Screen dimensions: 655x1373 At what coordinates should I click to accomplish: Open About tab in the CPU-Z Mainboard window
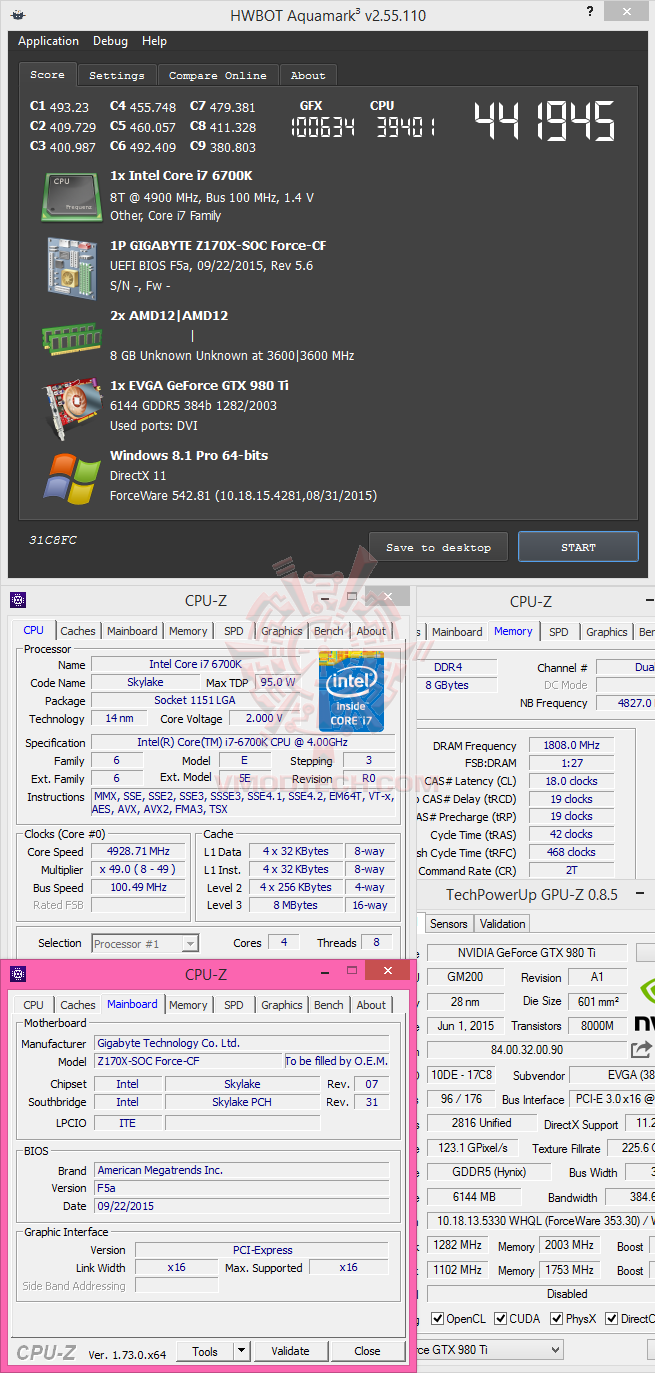click(371, 1005)
